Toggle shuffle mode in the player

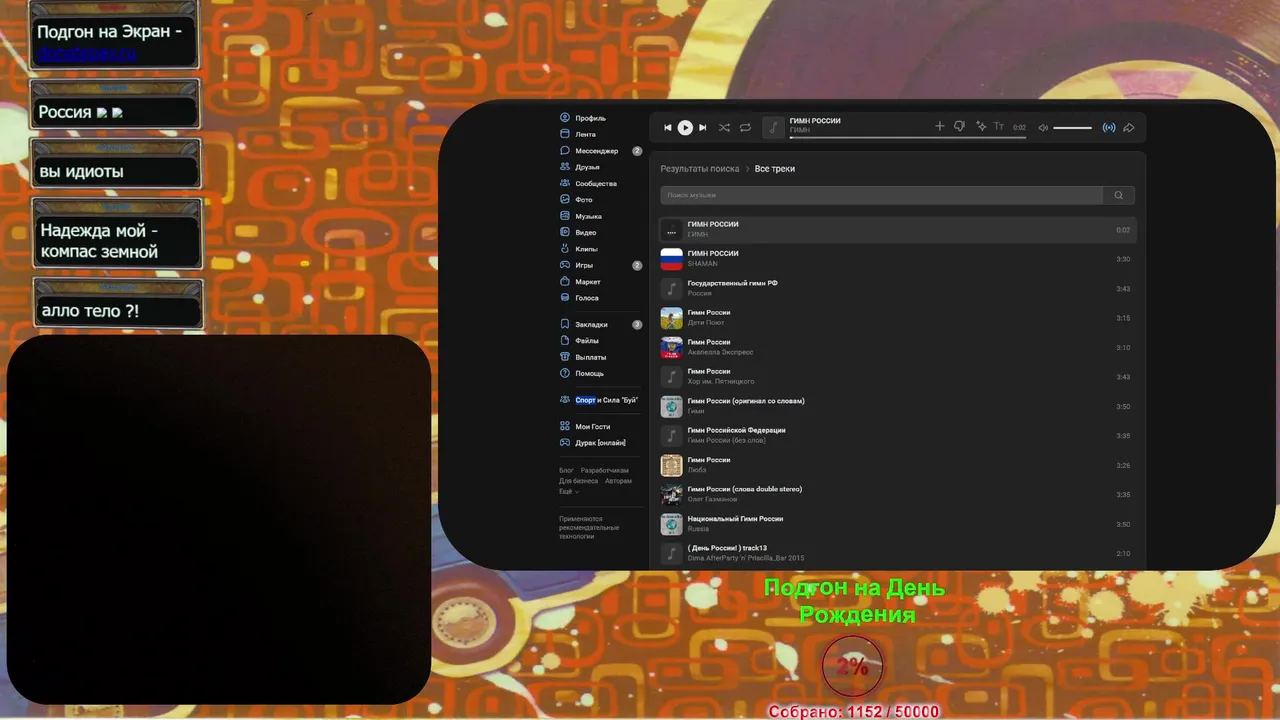[x=724, y=127]
